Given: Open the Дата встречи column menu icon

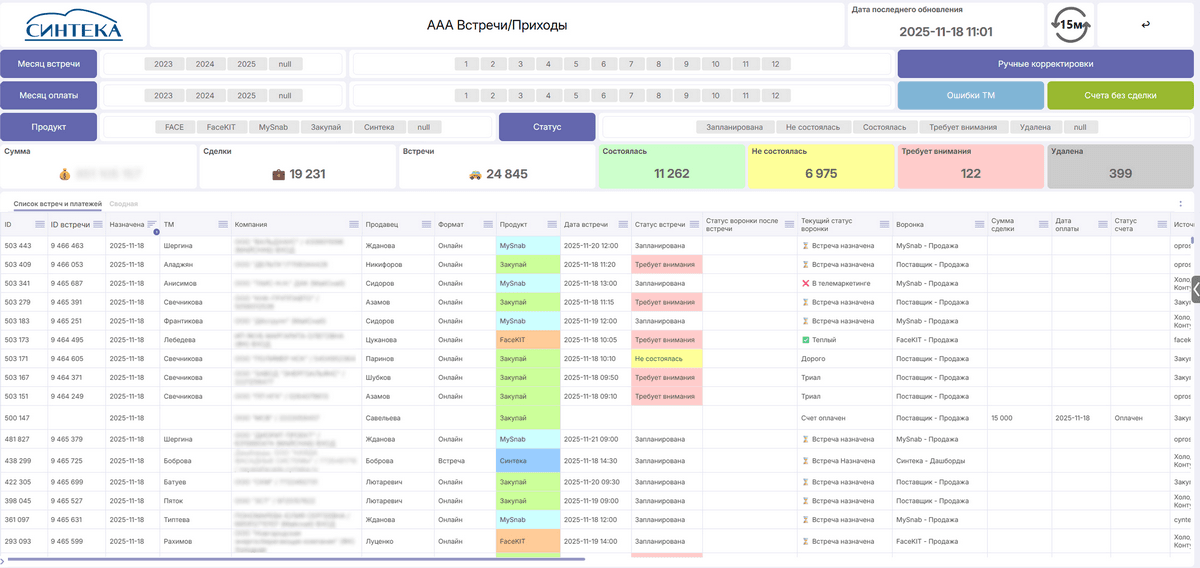Looking at the screenshot, I should point(623,224).
